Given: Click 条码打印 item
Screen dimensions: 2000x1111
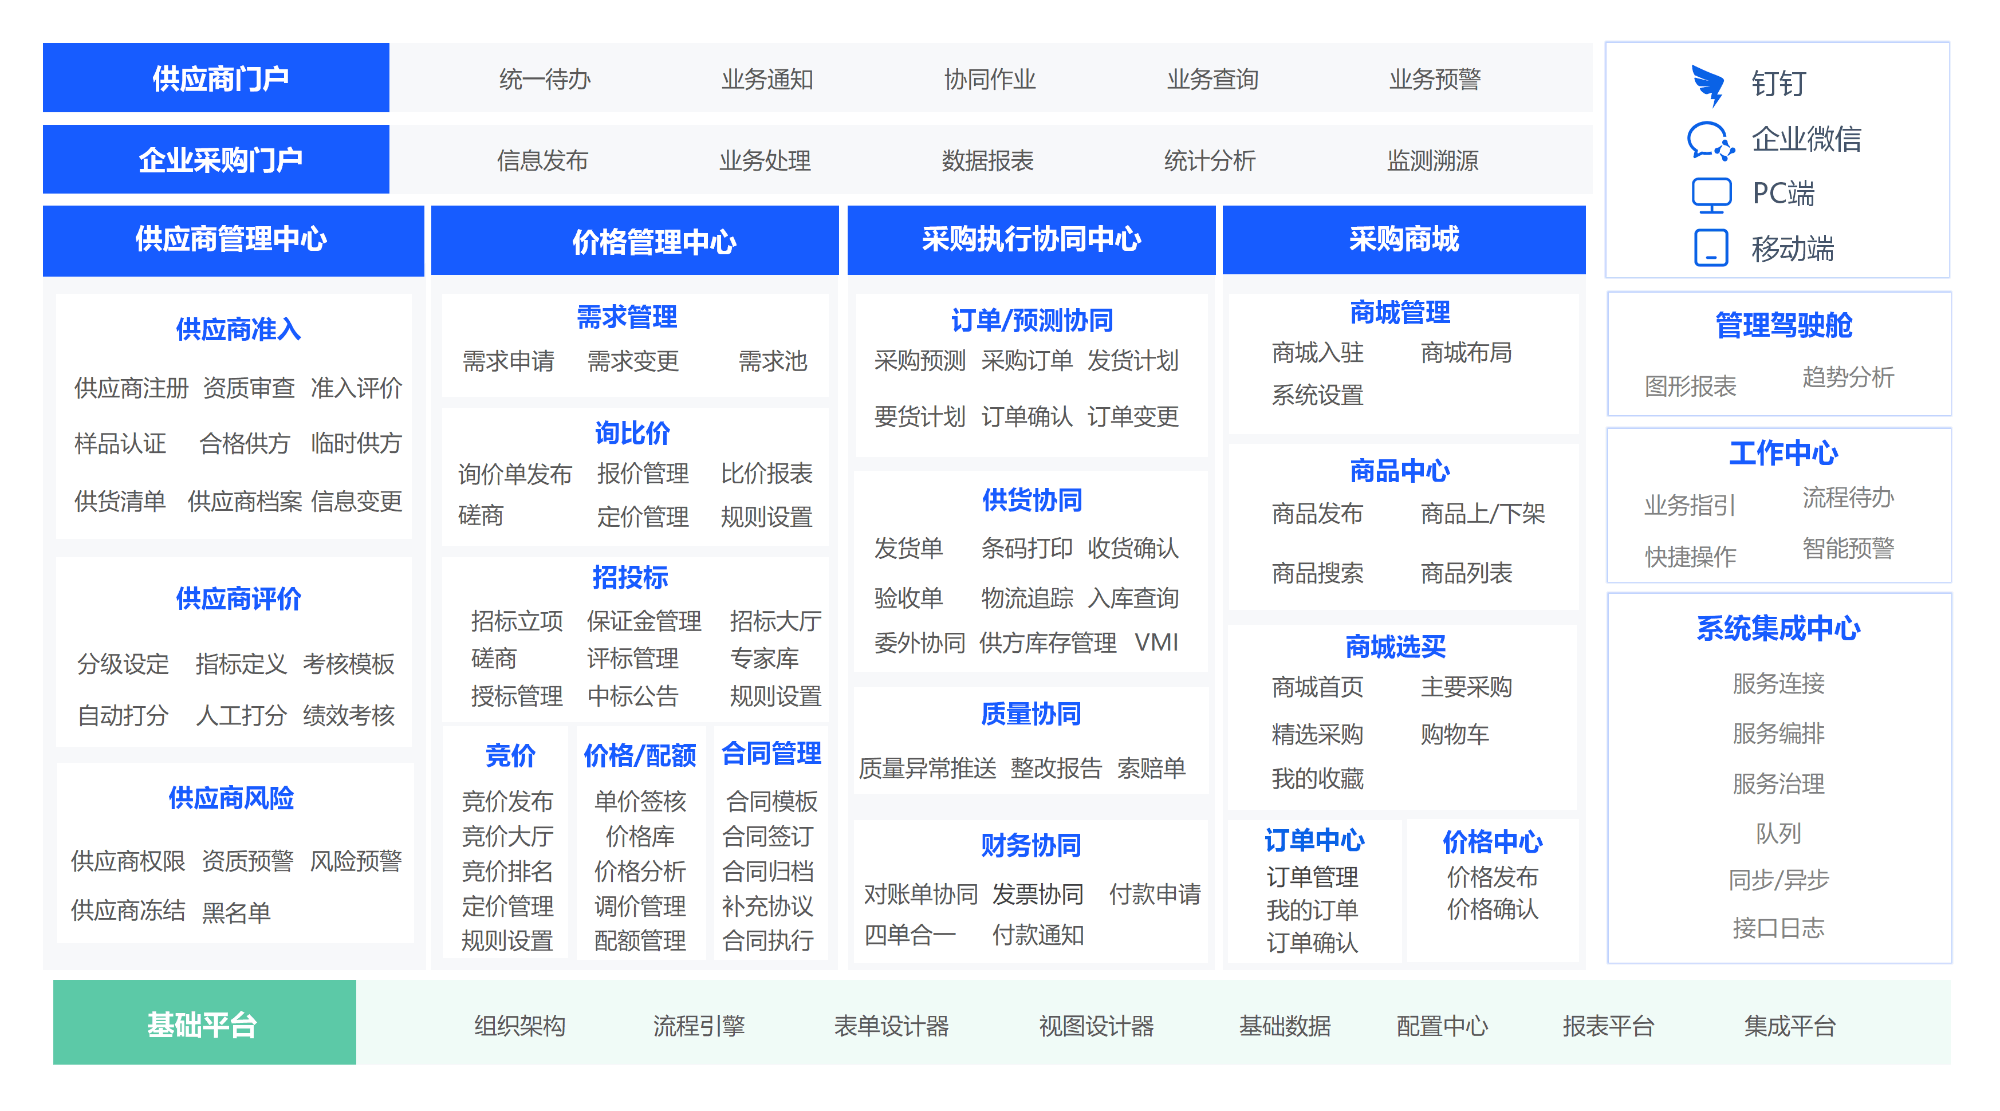Looking at the screenshot, I should pyautogui.click(x=1027, y=548).
